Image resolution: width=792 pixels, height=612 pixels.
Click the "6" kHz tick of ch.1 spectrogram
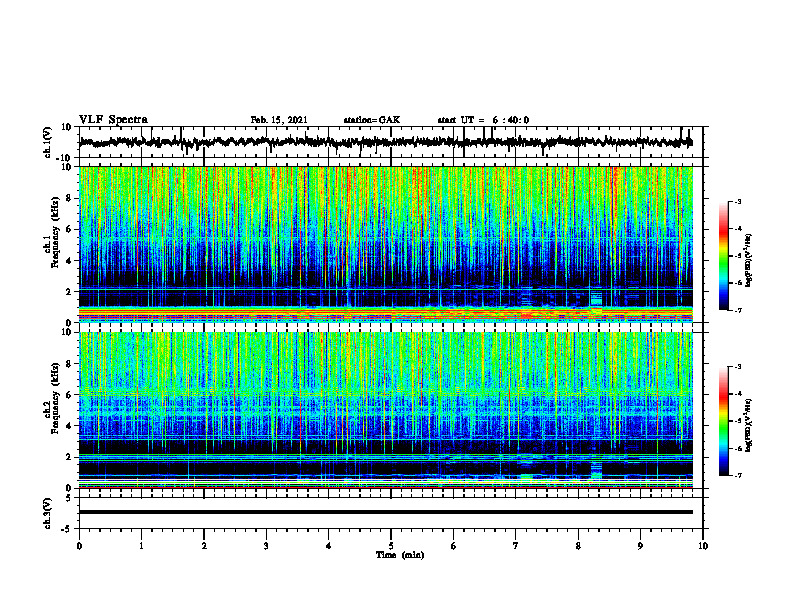pos(69,230)
